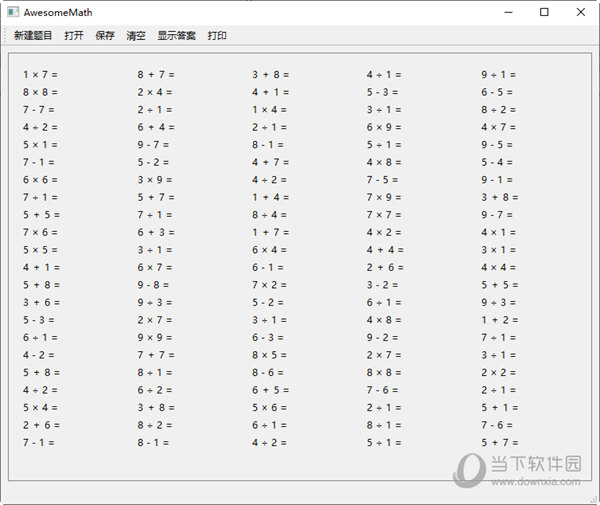Pick the problem "4 × 2 ="
Screen dimensions: 600x505
[x=384, y=232]
